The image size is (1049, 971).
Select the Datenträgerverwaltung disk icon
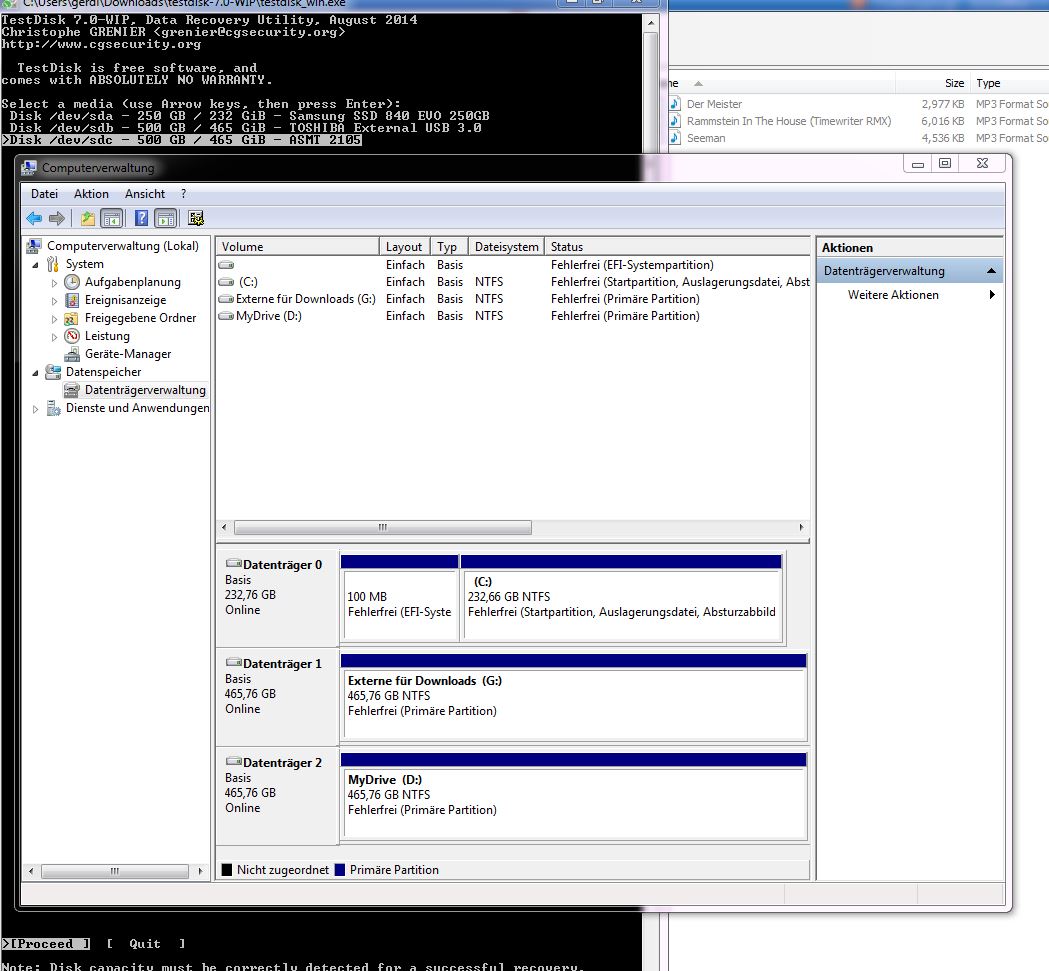72,390
